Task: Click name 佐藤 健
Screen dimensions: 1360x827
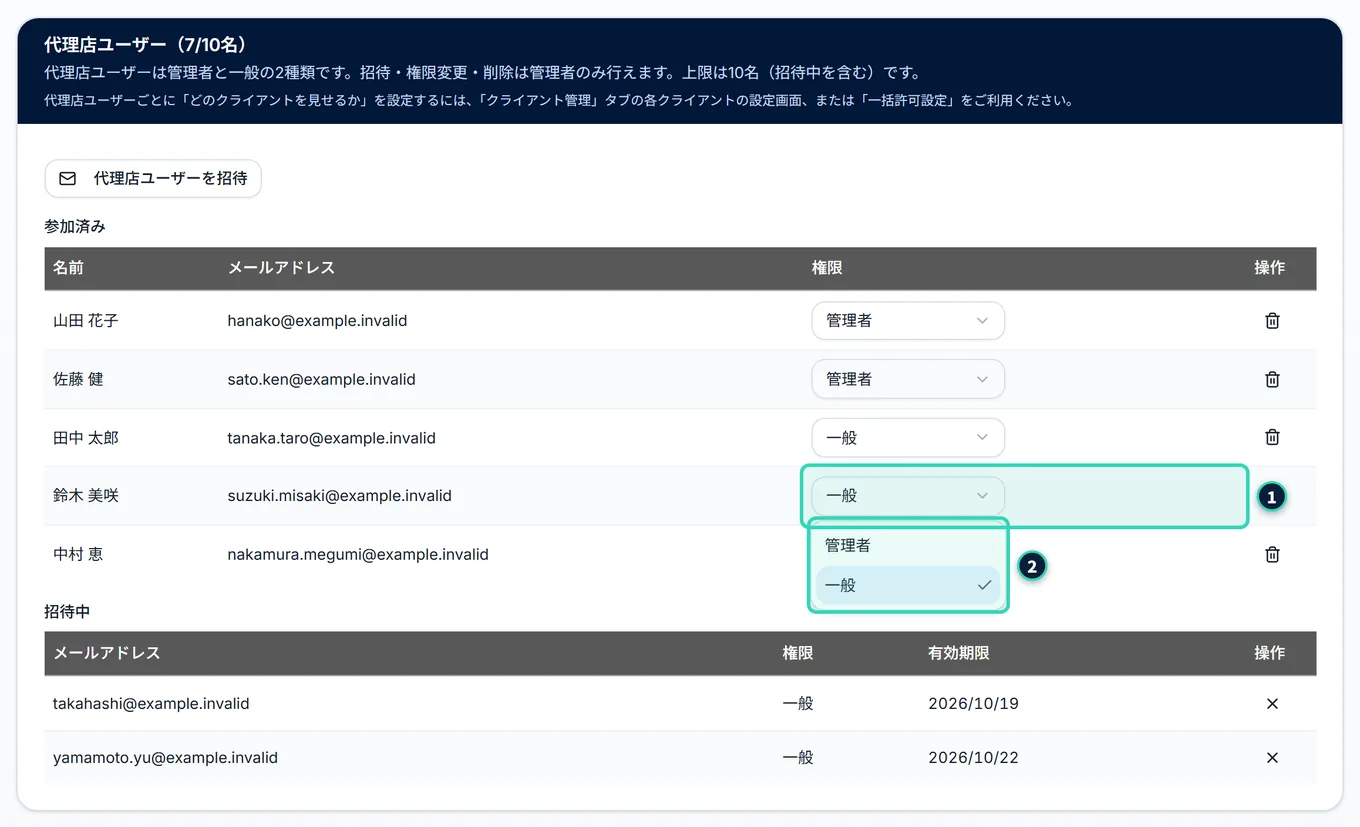Action: click(x=78, y=379)
